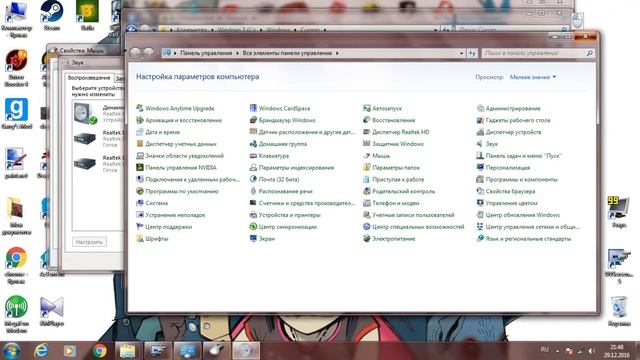The width and height of the screenshot is (640, 360).
Task: Select Воспроизведение tab in Звук window
Action: [89, 78]
